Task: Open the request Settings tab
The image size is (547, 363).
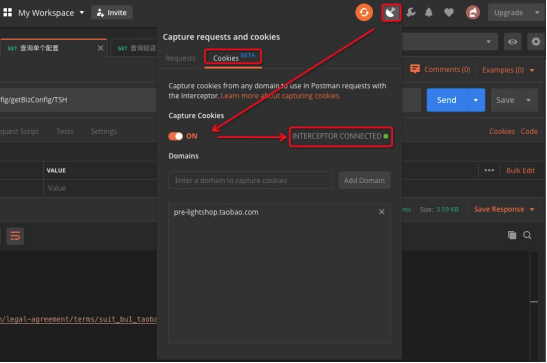Action: pos(104,131)
